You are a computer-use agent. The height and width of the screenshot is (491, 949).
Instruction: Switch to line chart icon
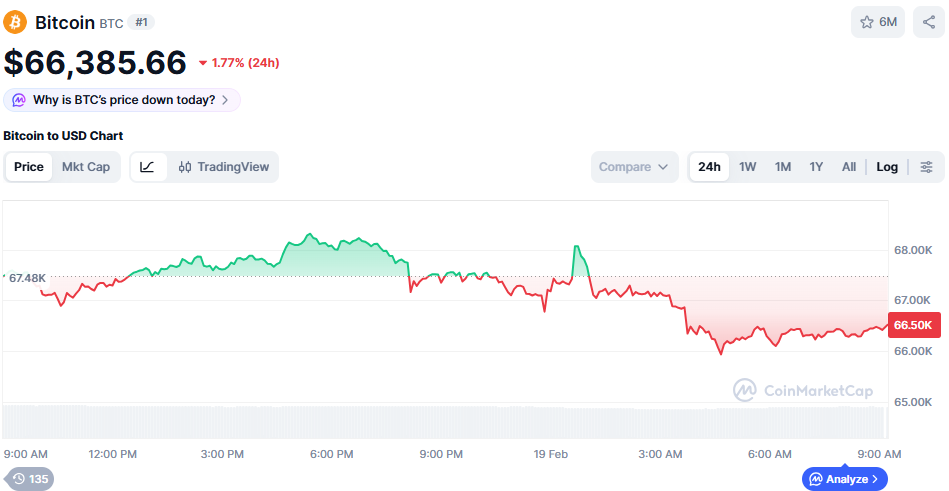coord(148,167)
